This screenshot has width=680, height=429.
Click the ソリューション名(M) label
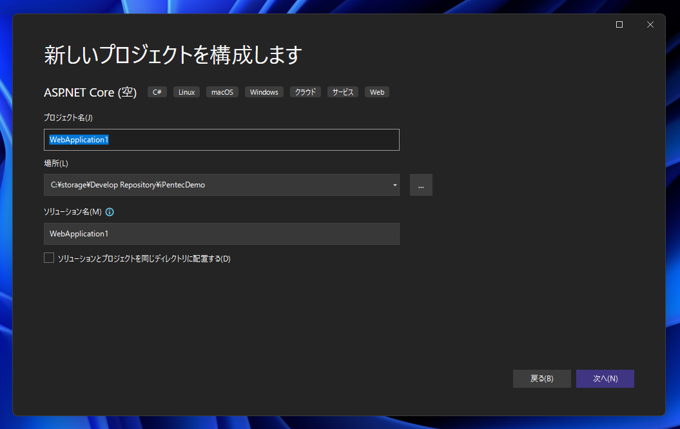(x=72, y=212)
